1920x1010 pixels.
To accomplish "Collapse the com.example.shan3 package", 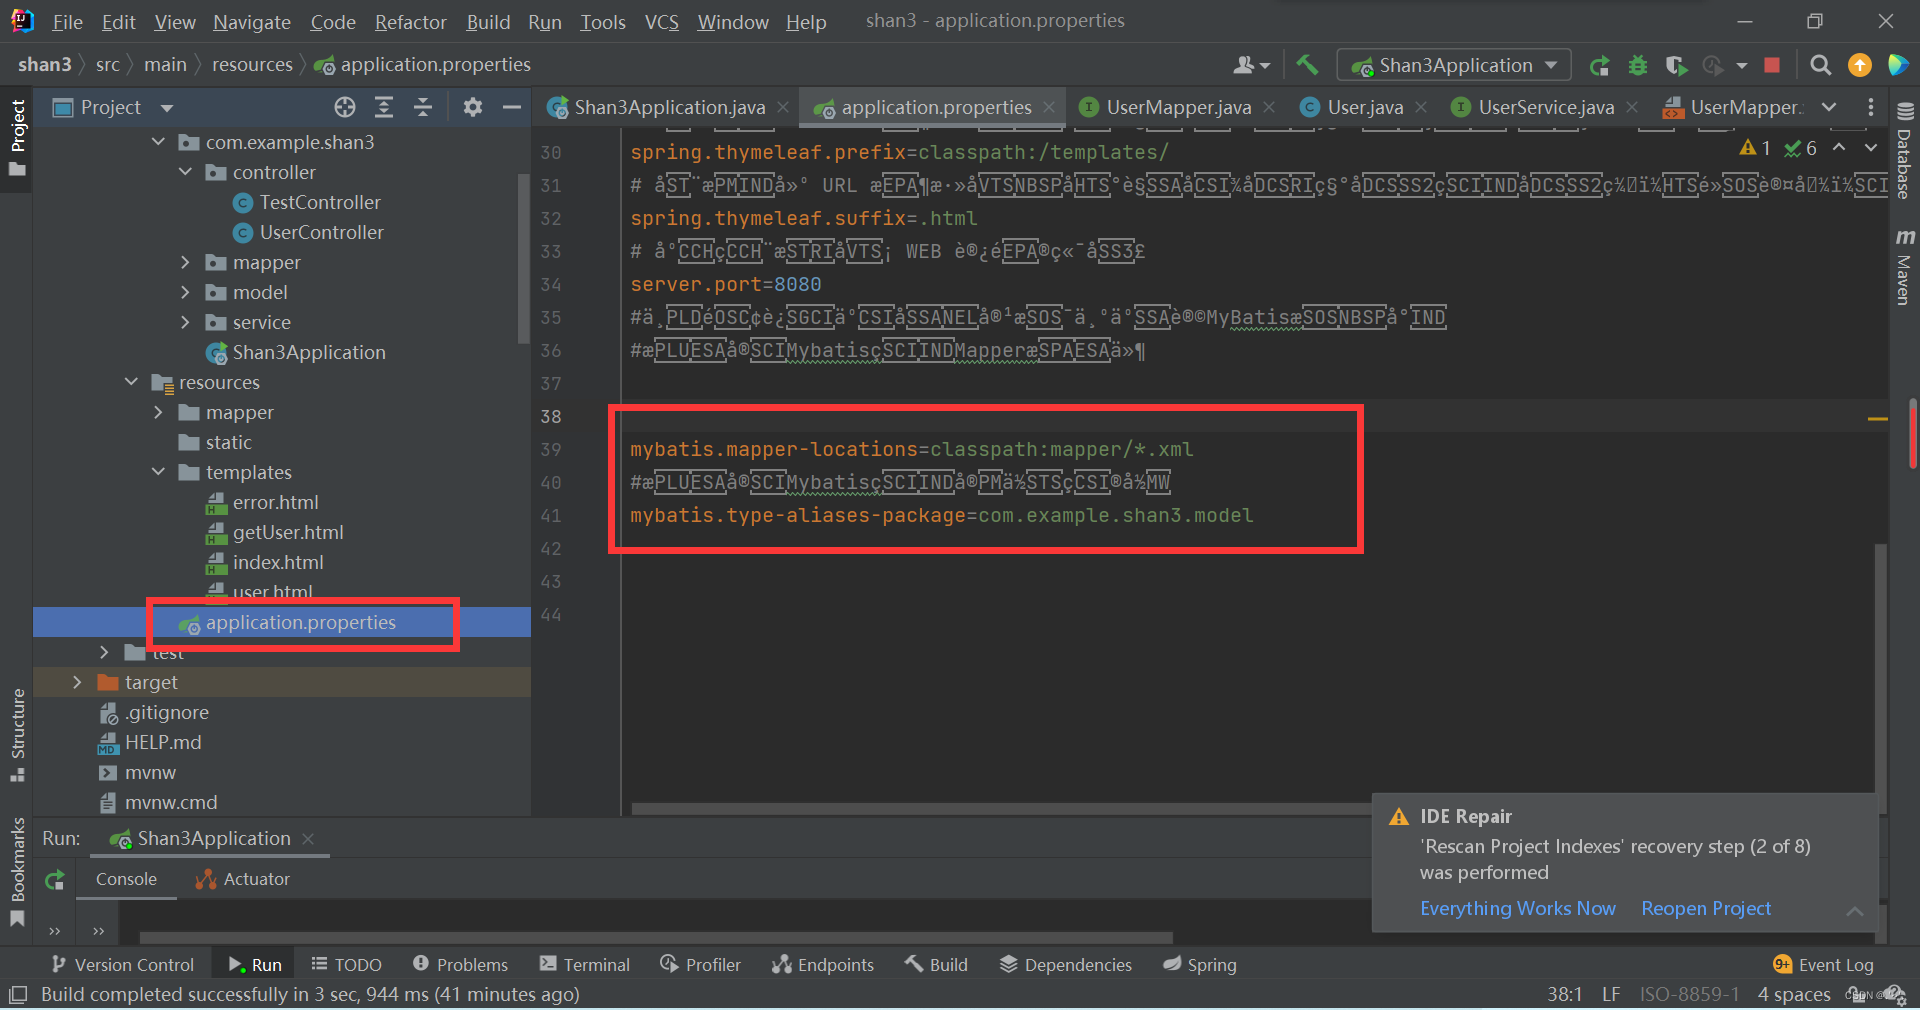I will coord(158,142).
